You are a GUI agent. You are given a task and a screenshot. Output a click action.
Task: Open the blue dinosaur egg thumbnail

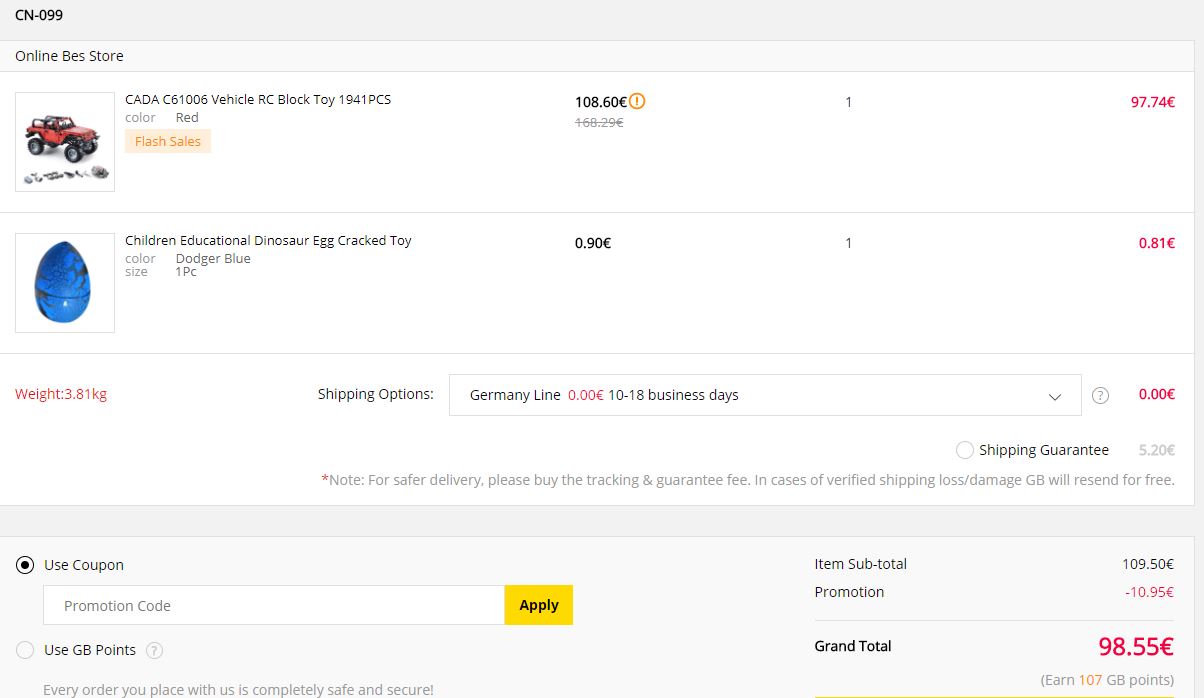(x=65, y=283)
